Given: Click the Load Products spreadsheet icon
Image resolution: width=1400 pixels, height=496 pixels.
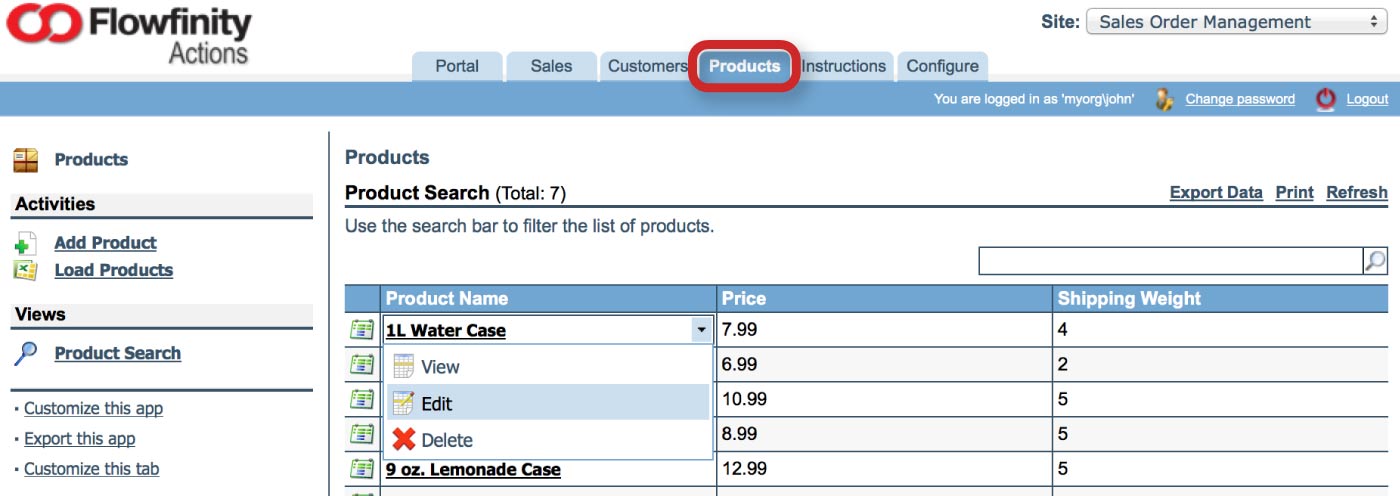Looking at the screenshot, I should coord(26,270).
